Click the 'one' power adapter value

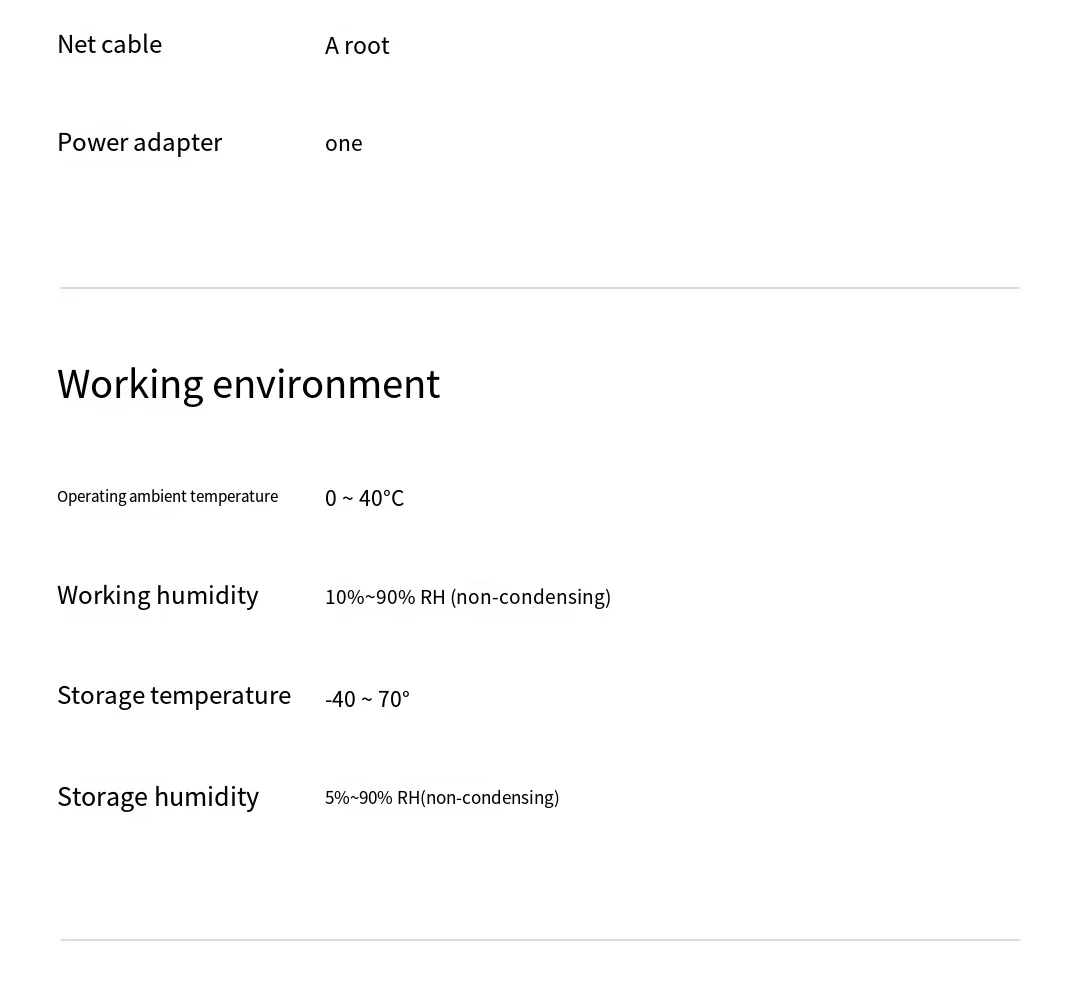344,144
